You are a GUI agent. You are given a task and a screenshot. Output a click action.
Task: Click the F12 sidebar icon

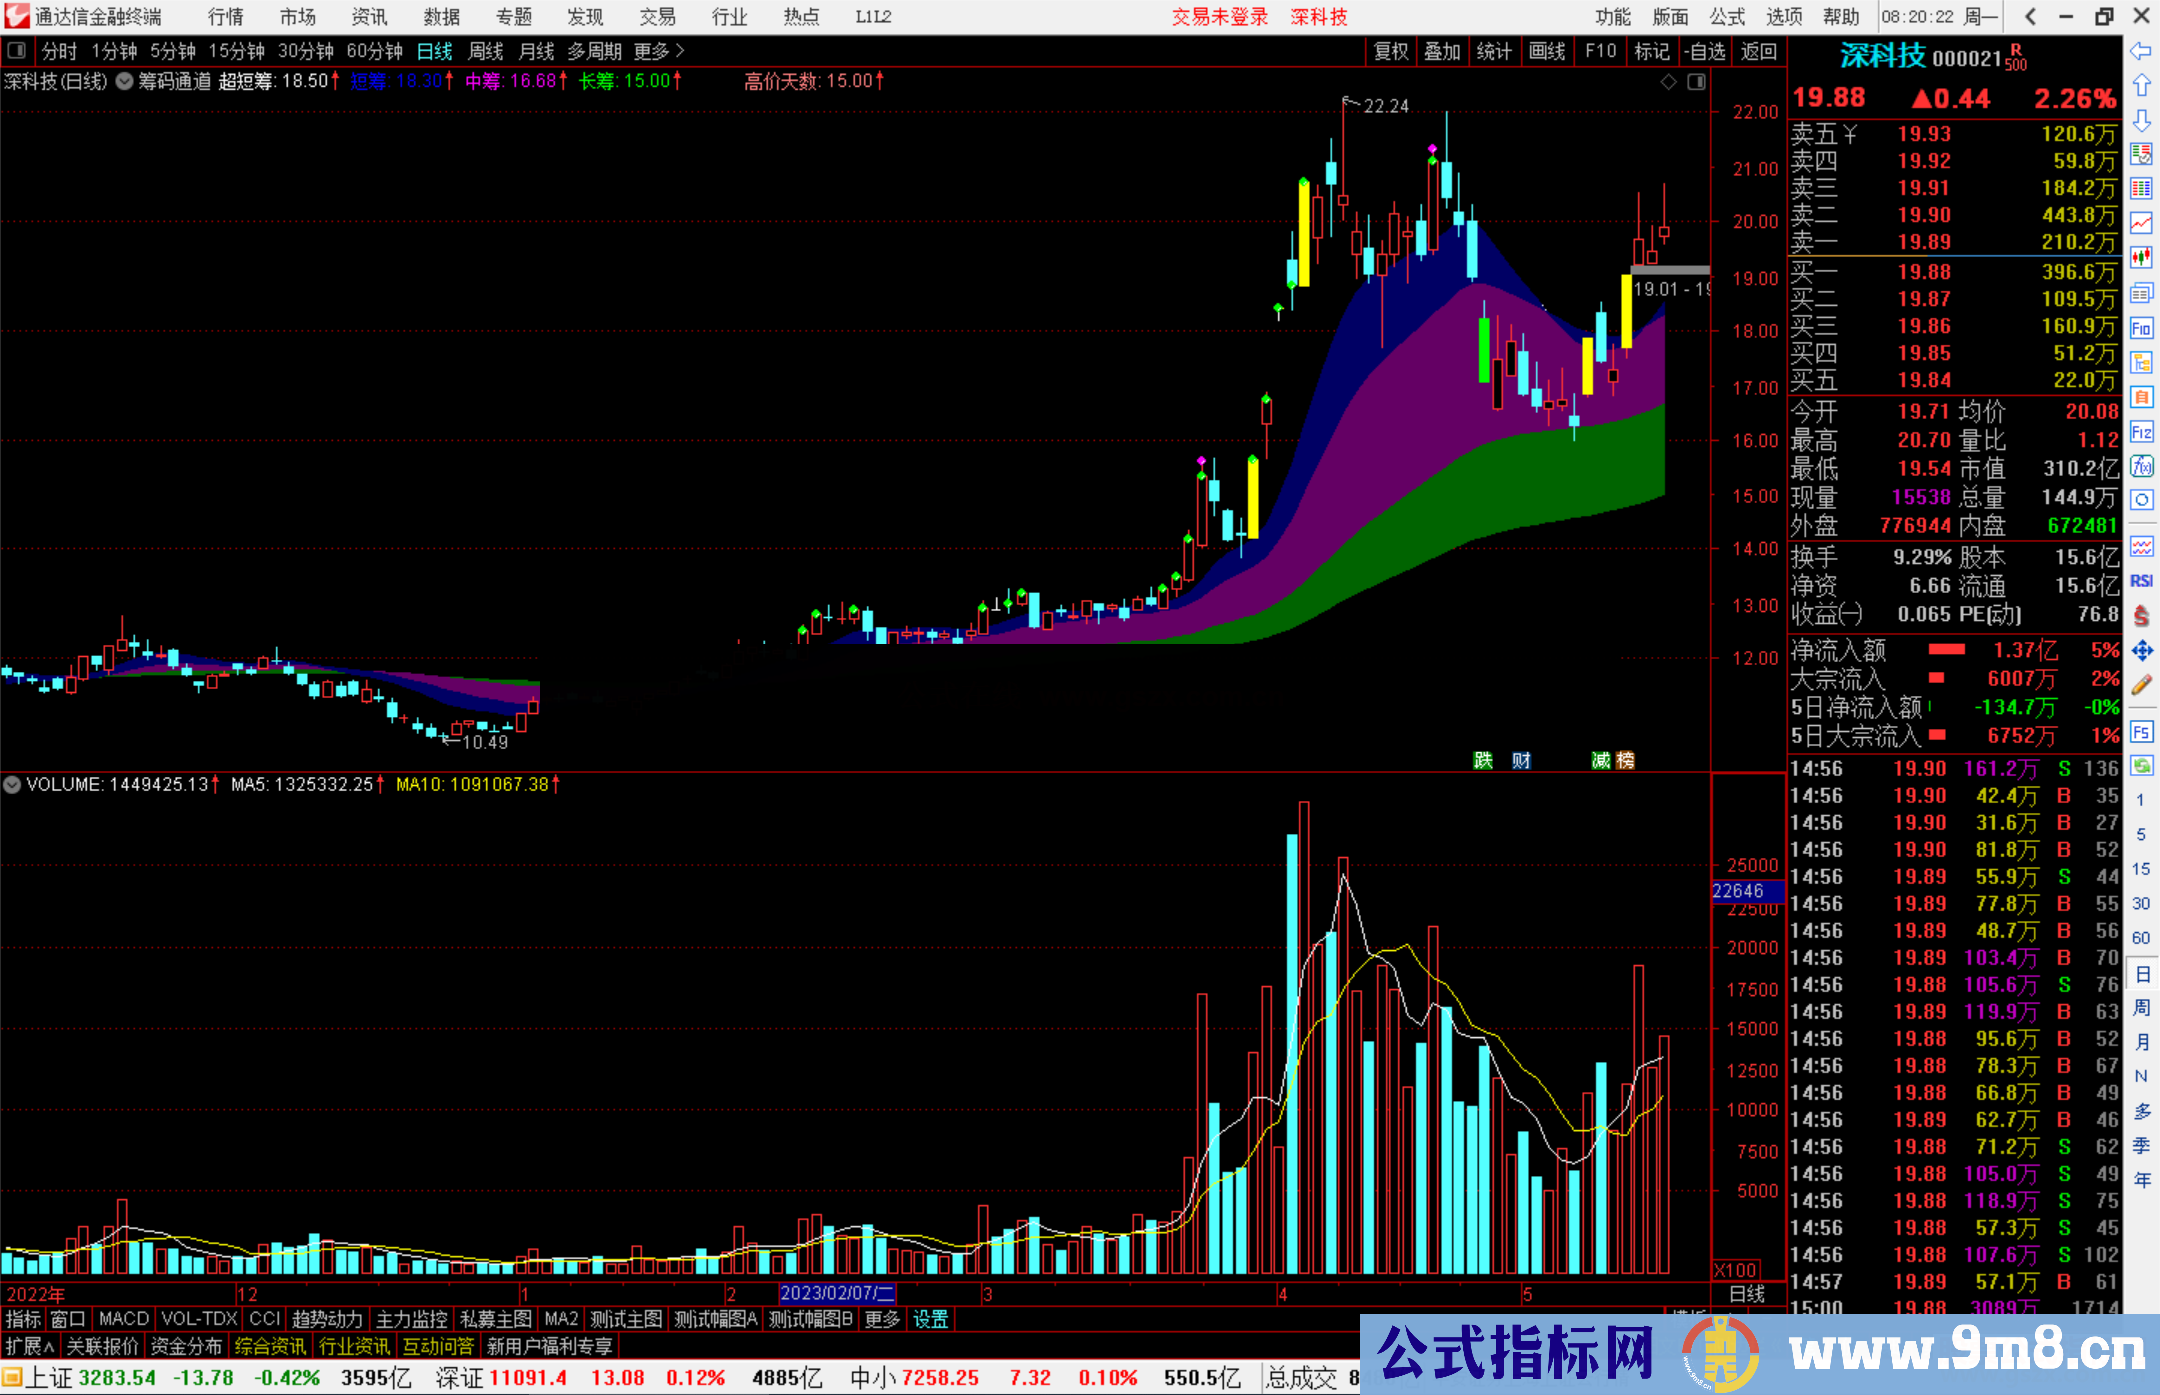(2141, 432)
